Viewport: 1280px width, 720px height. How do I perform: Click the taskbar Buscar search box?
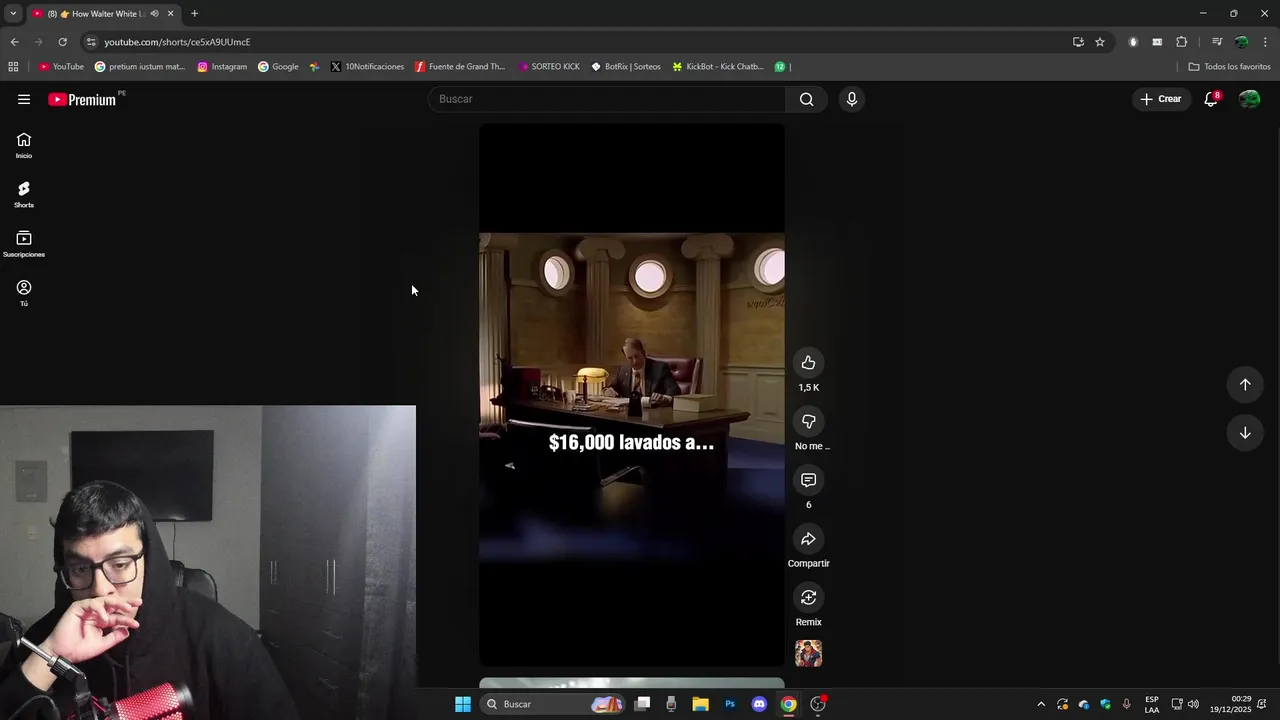552,704
